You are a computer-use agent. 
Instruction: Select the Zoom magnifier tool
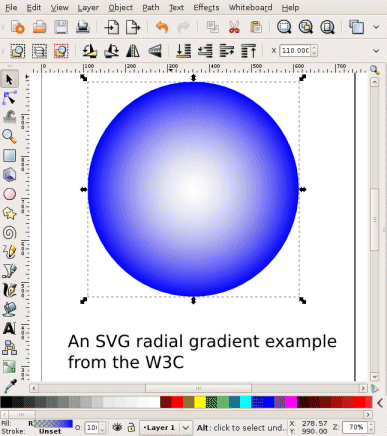click(x=9, y=136)
